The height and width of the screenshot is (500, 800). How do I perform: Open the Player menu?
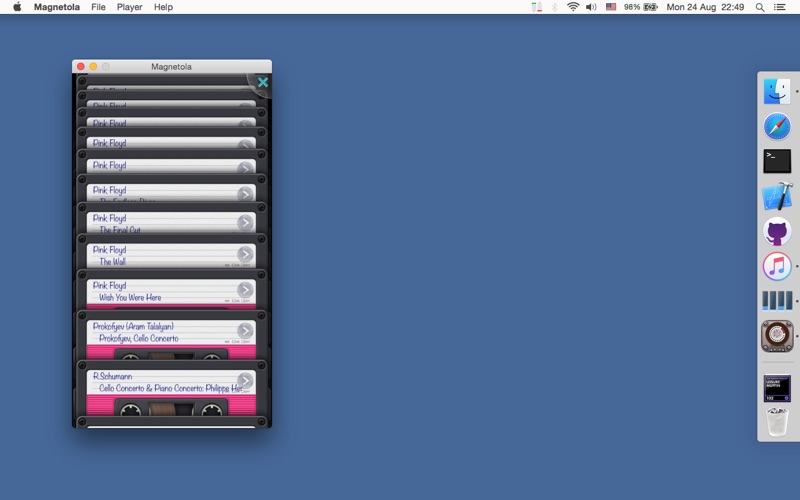(x=130, y=7)
